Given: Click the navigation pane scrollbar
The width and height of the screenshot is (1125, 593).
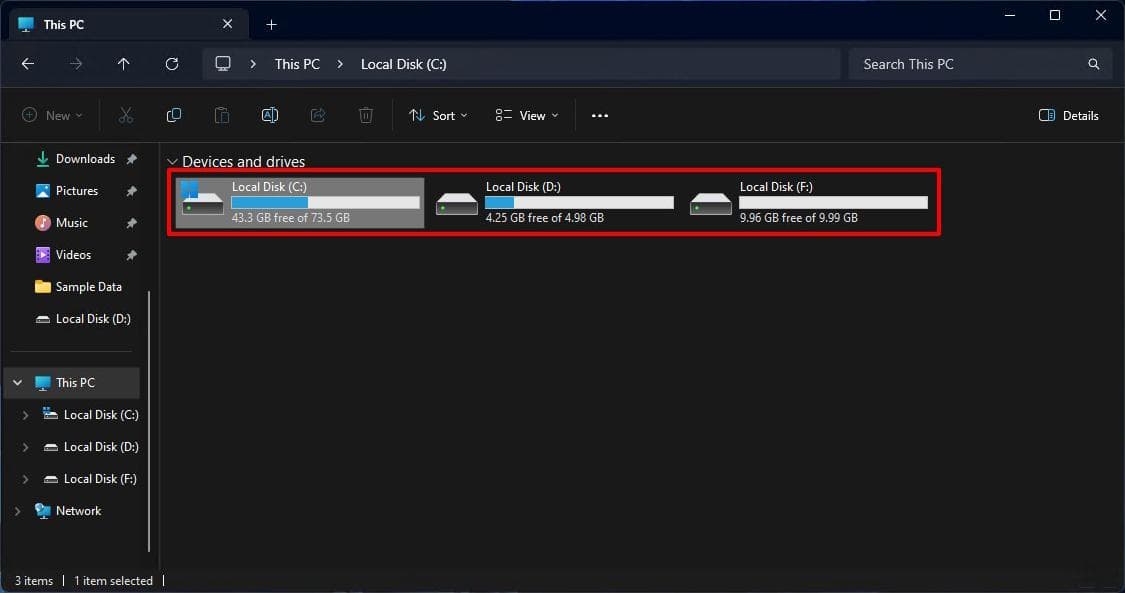Looking at the screenshot, I should tap(149, 422).
